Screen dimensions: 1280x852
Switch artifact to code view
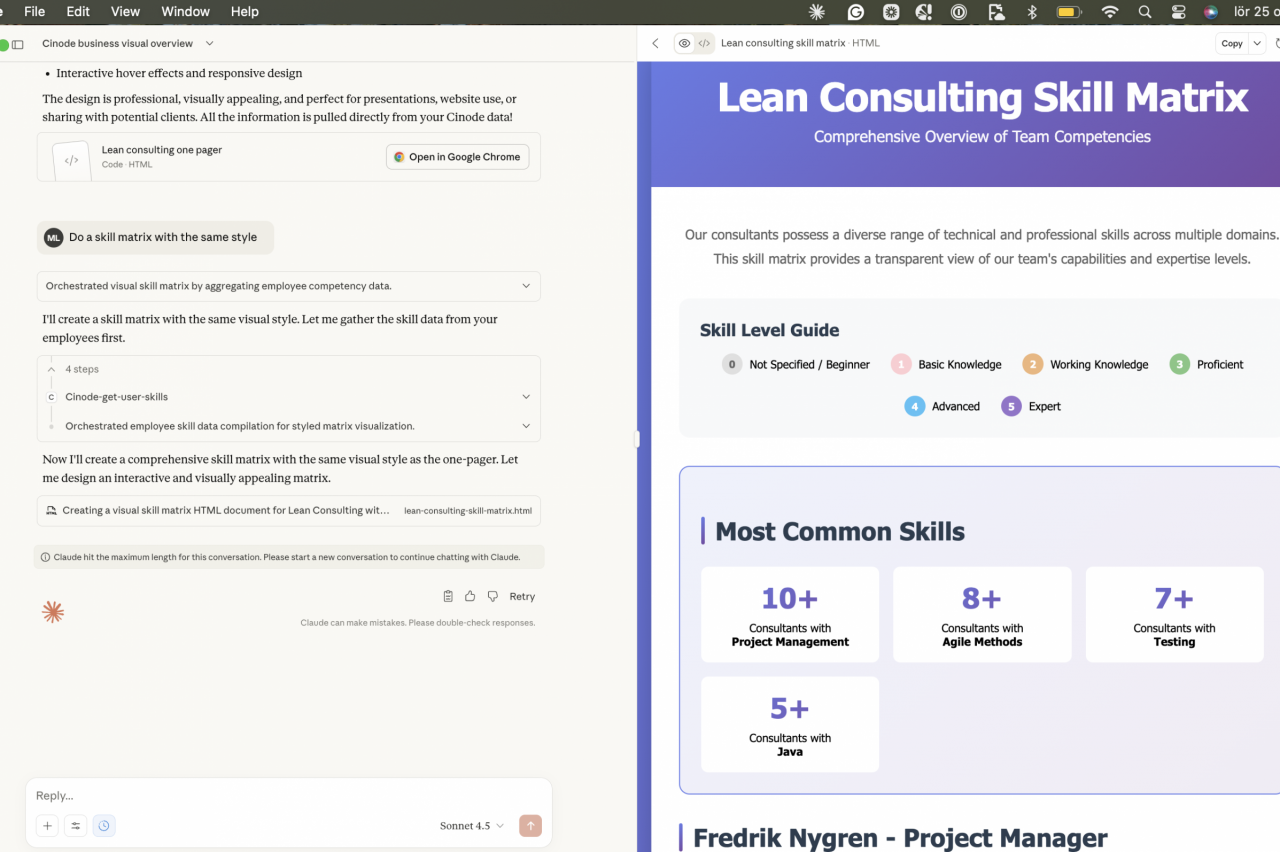(x=704, y=43)
